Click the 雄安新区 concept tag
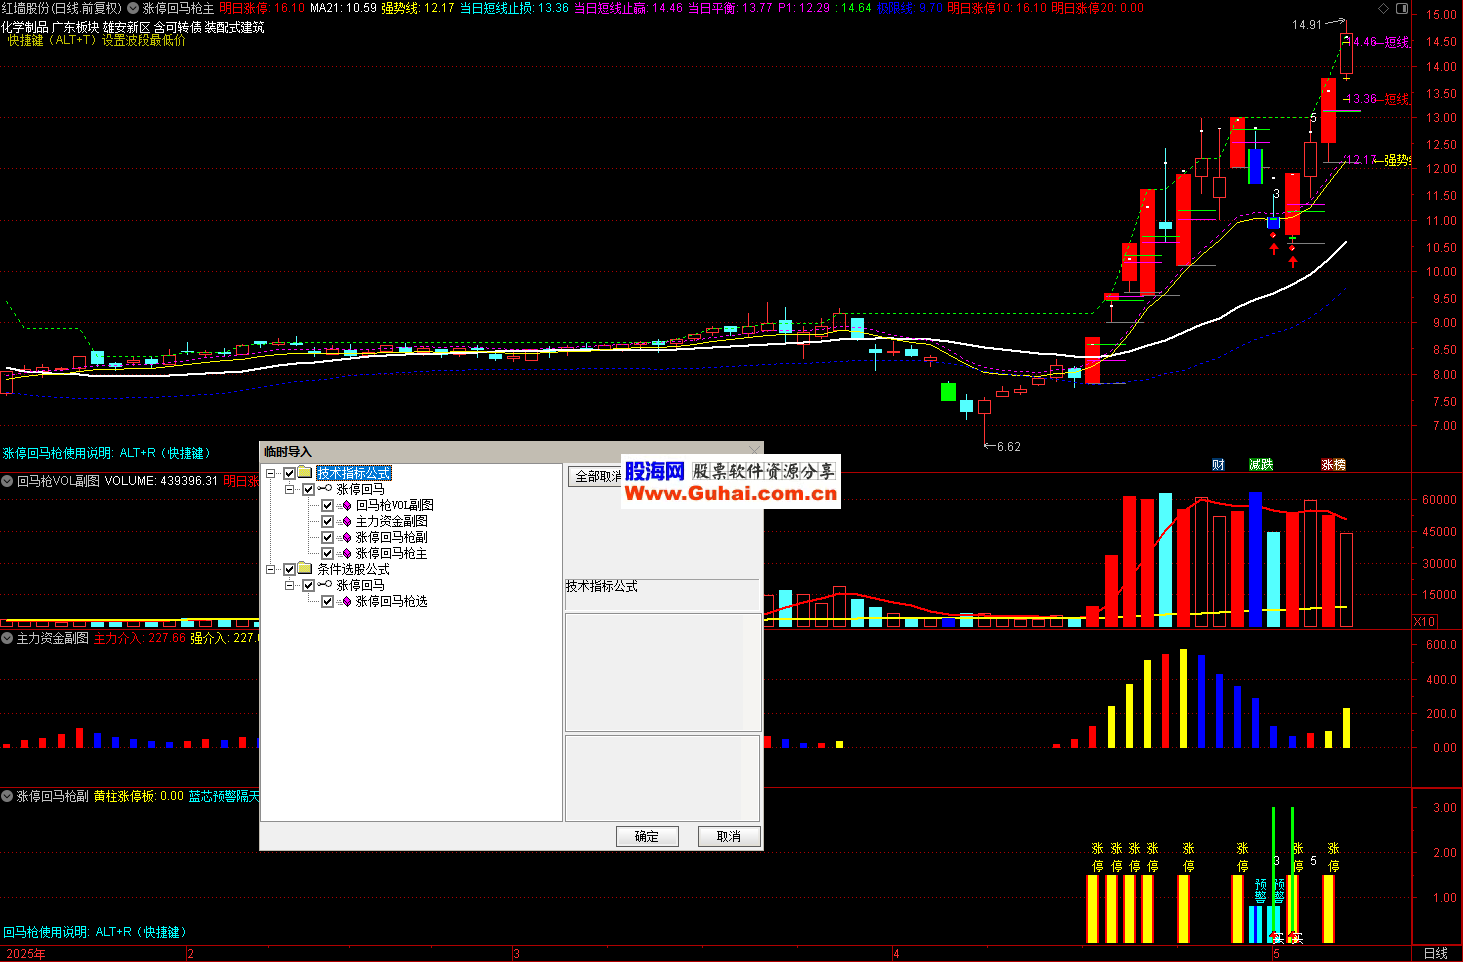The width and height of the screenshot is (1463, 962). tap(126, 27)
